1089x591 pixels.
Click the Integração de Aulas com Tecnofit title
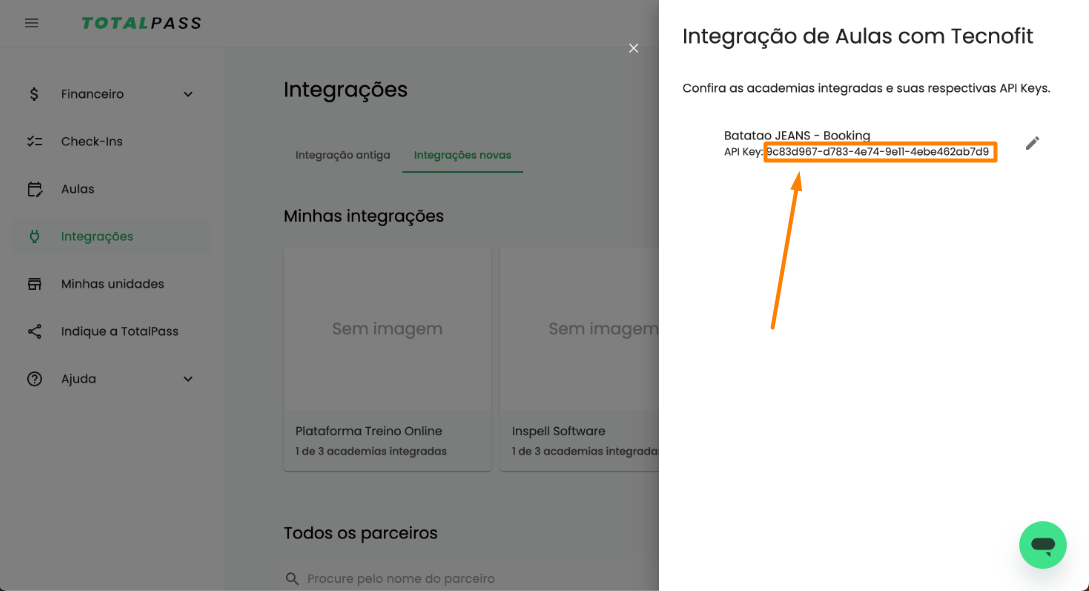858,36
